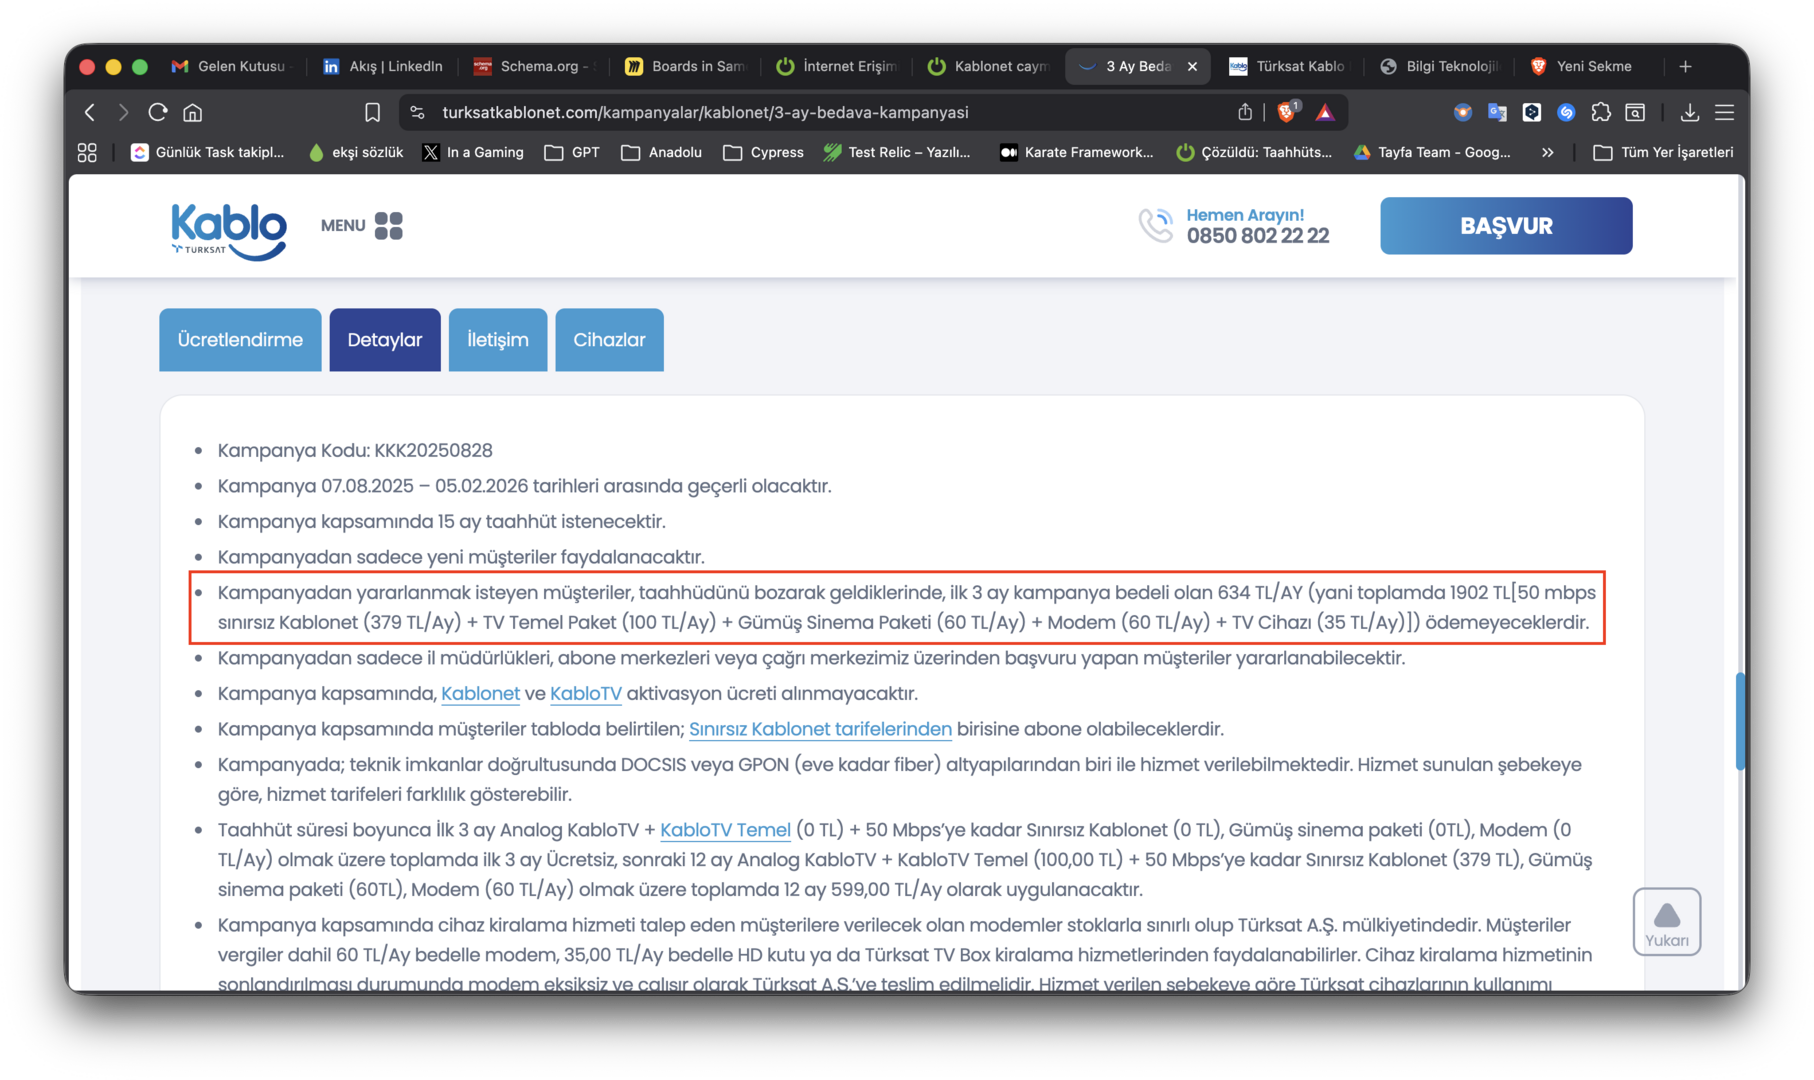Select the İletişim page tab
This screenshot has height=1080, width=1814.
click(498, 340)
